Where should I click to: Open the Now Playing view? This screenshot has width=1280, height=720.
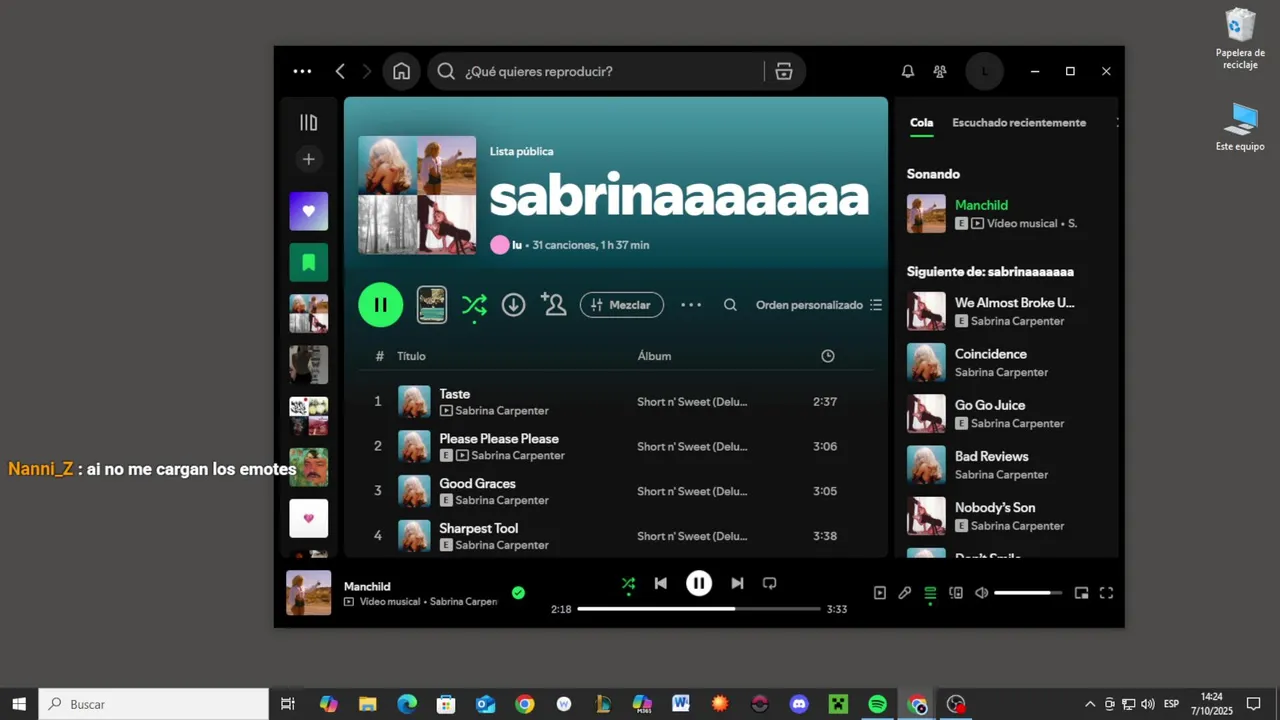click(x=880, y=593)
